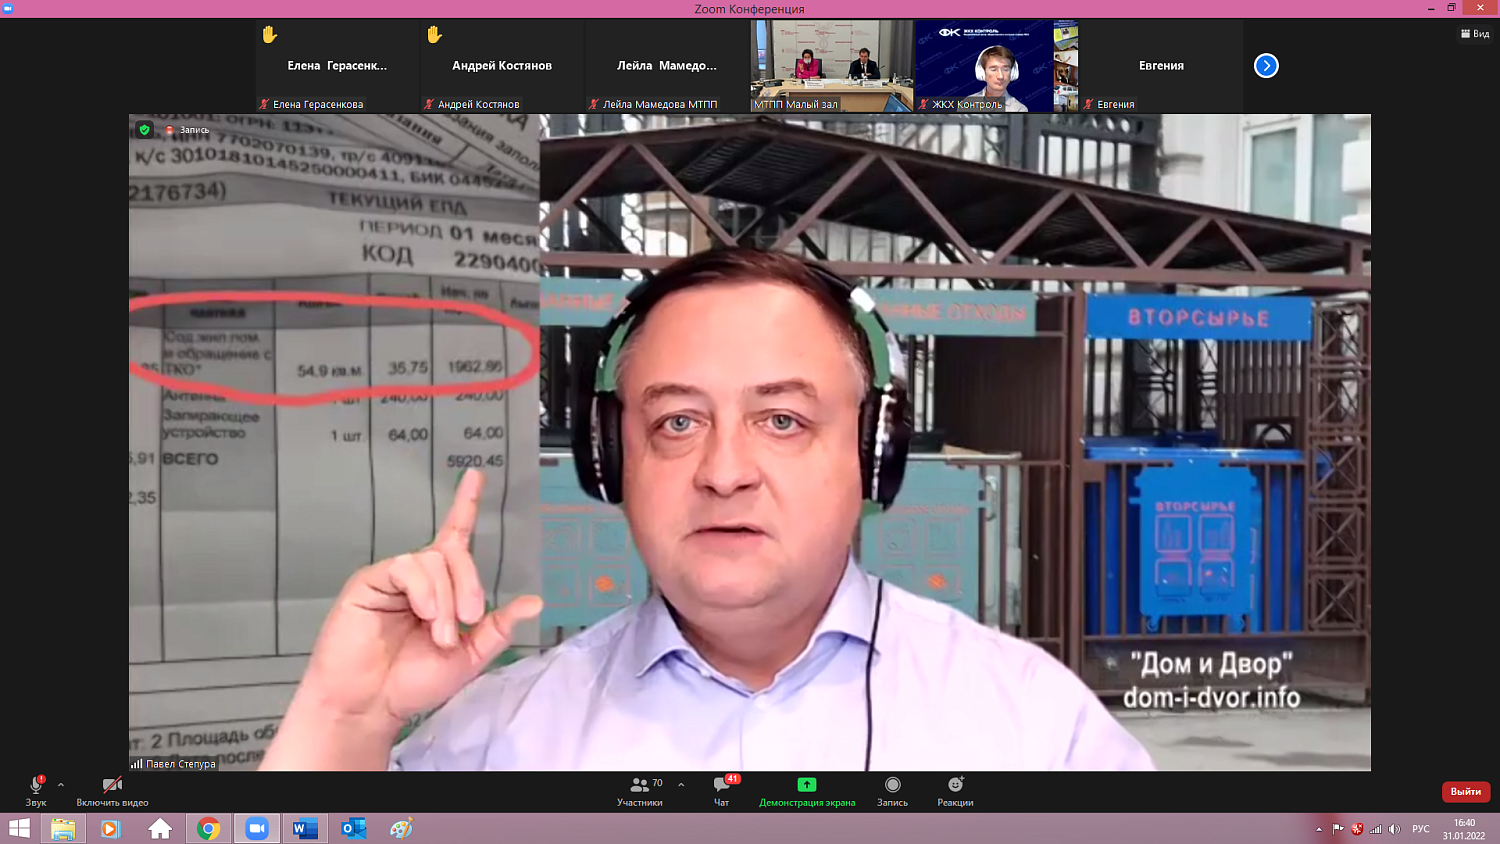Leave the meeting with Выйти
The image size is (1500, 844).
[x=1466, y=791]
